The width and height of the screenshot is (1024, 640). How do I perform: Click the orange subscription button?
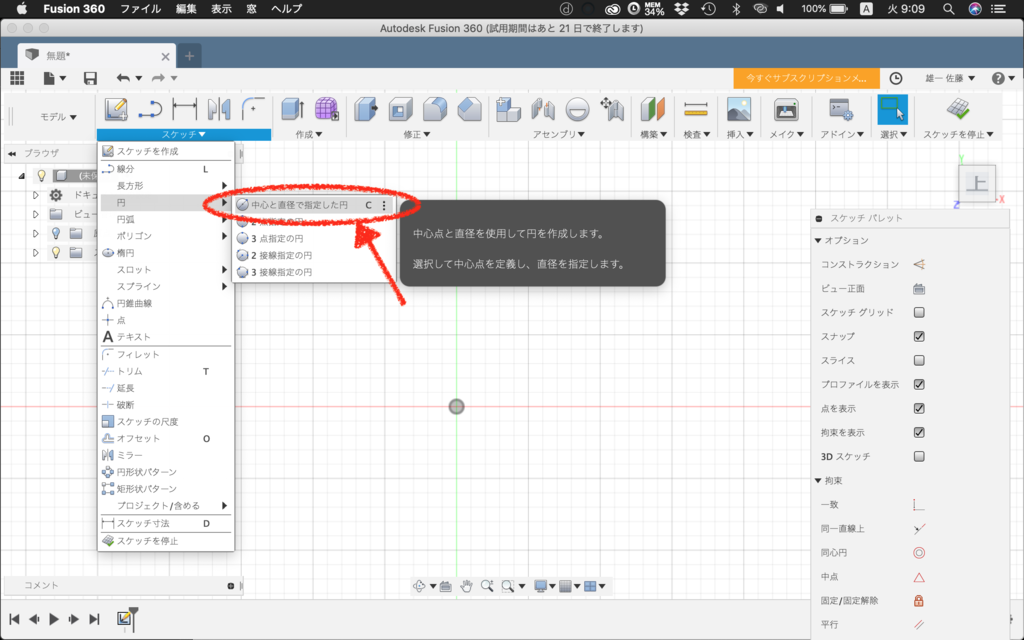(x=807, y=78)
